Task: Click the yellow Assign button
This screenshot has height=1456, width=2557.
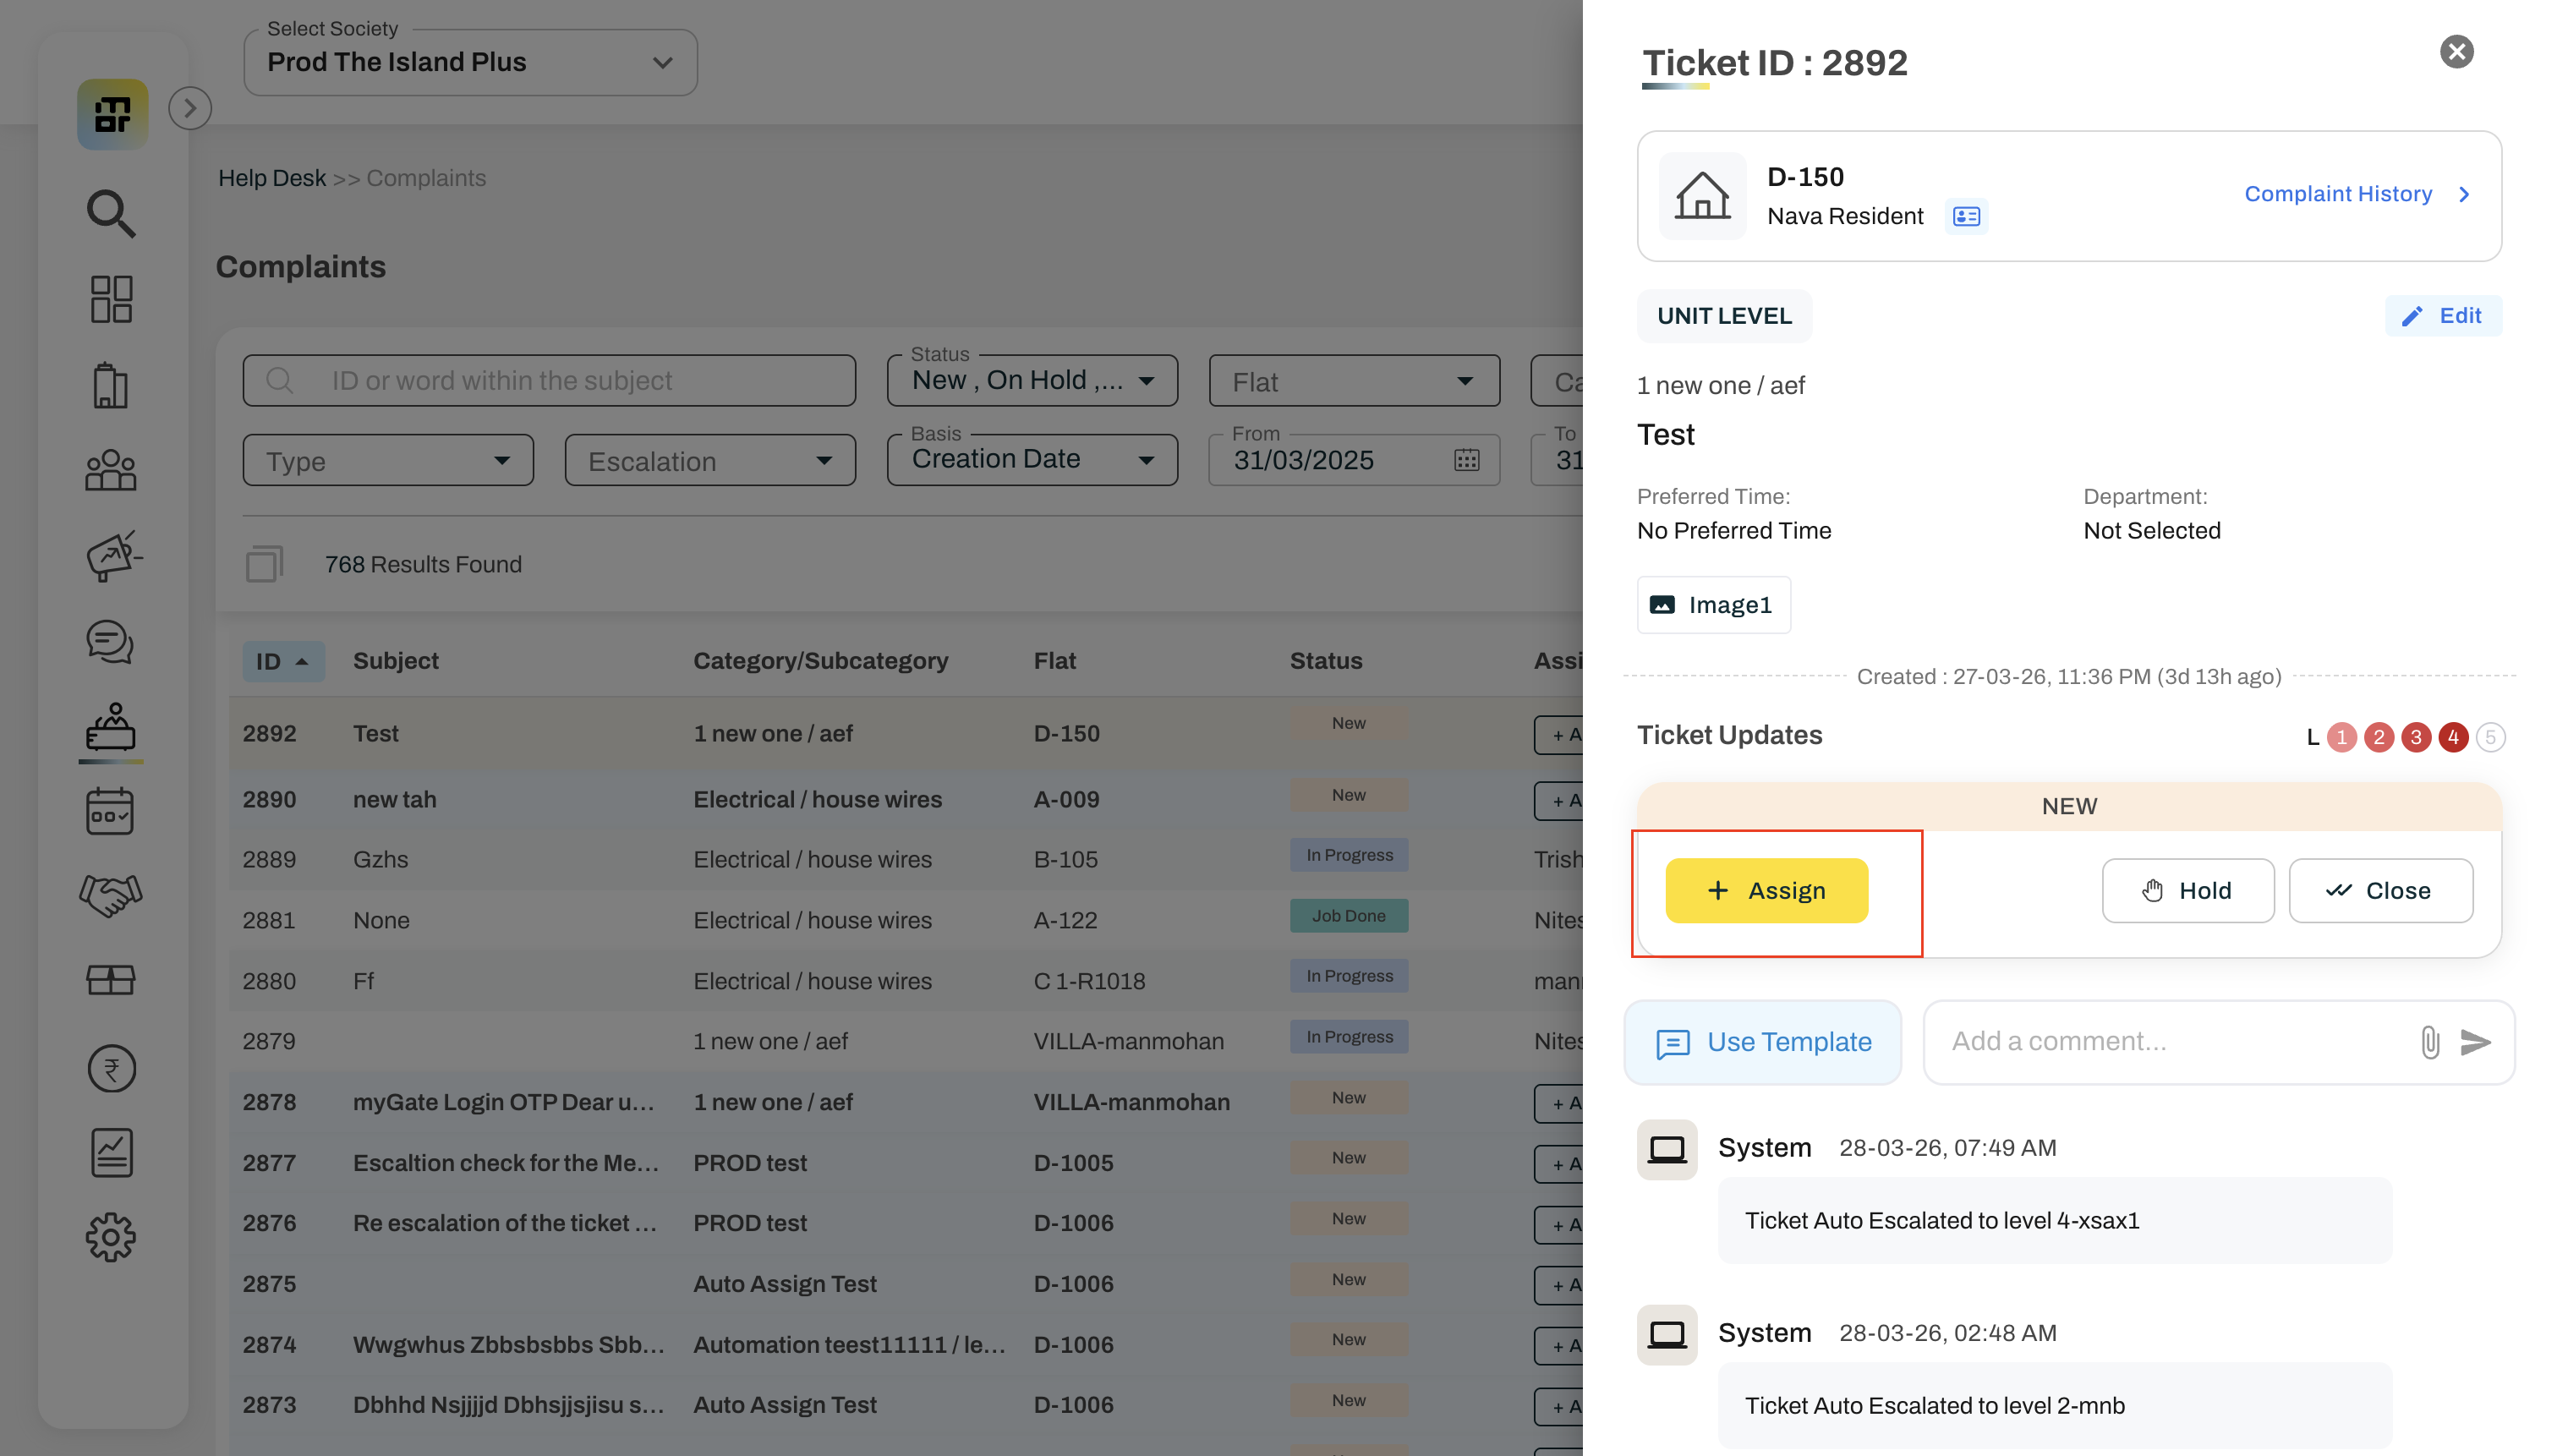Action: [x=1766, y=891]
